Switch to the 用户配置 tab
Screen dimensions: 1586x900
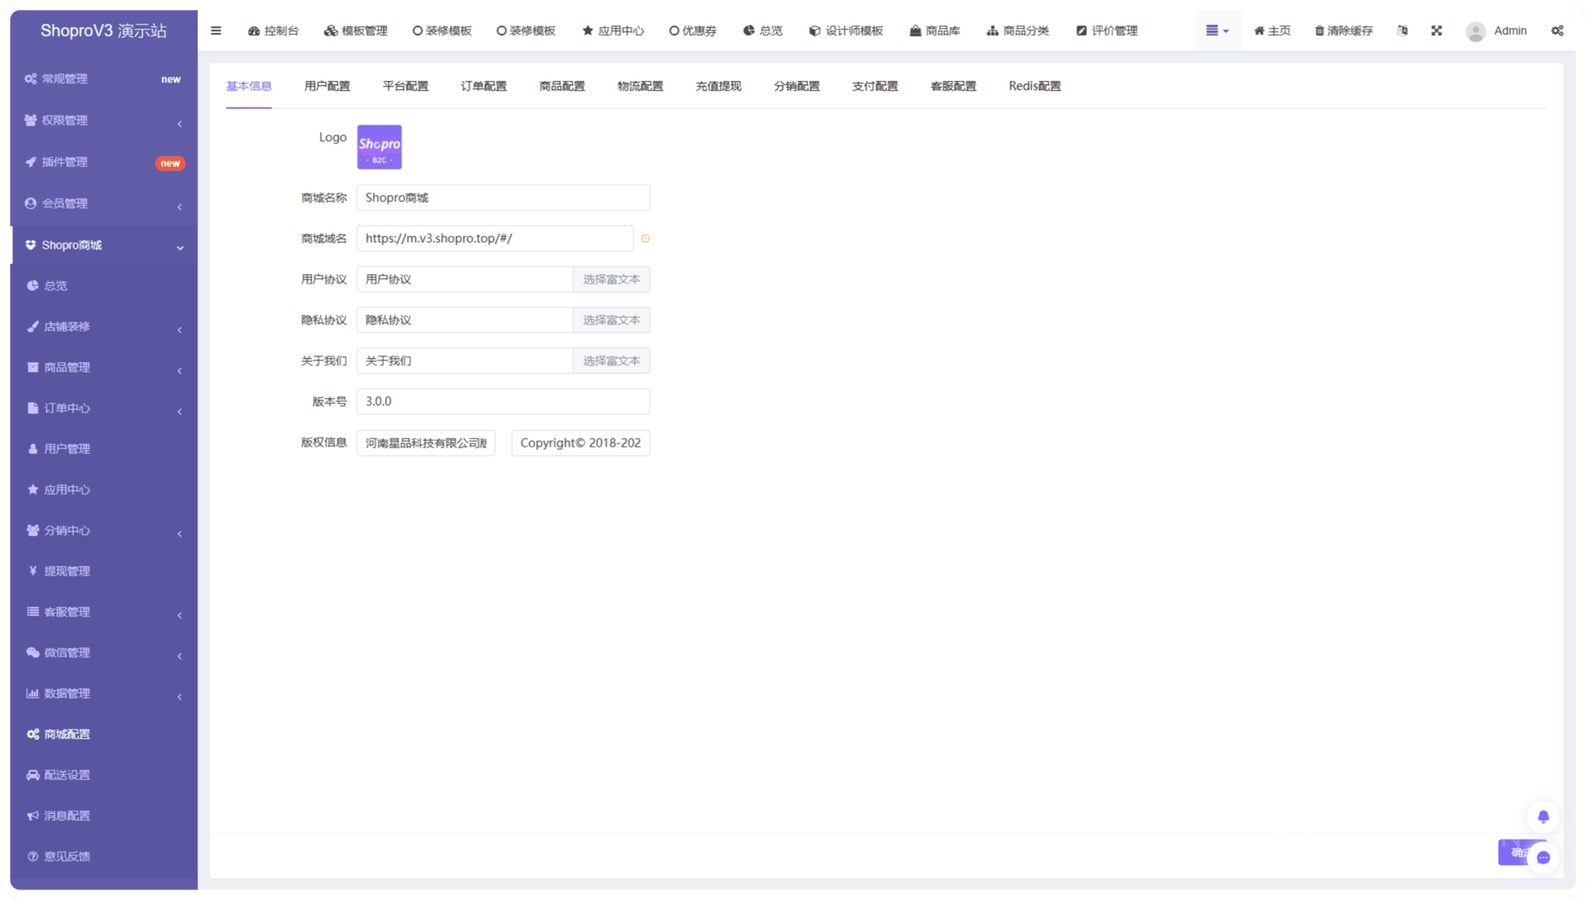click(x=327, y=86)
